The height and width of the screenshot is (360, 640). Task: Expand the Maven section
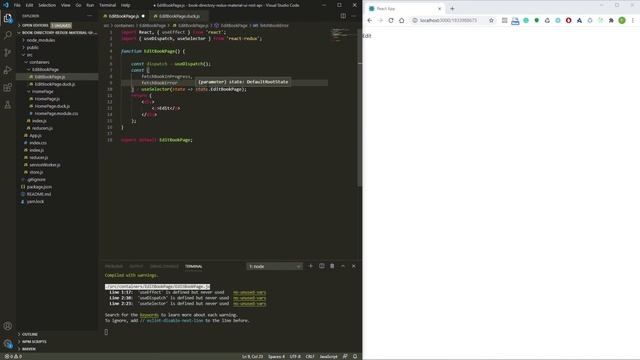[x=29, y=349]
